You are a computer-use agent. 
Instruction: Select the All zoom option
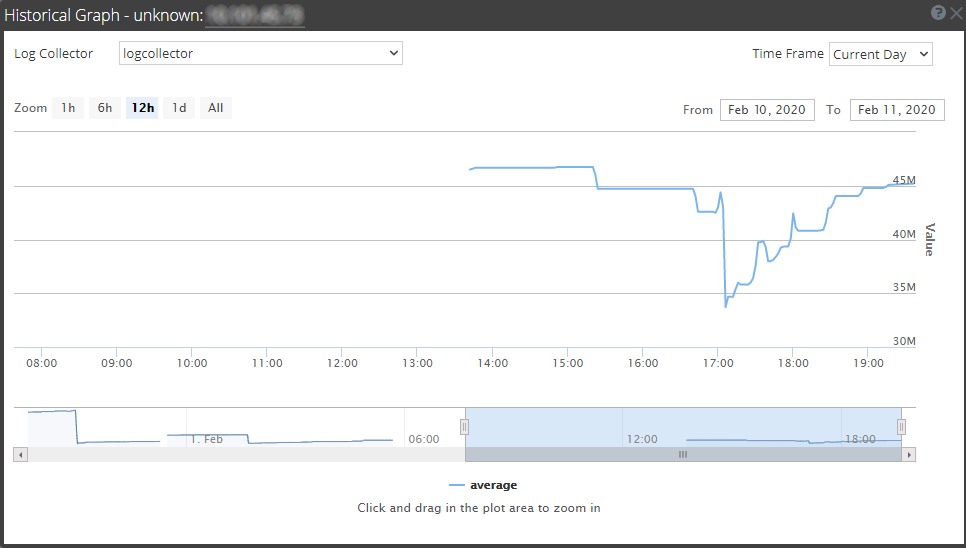(216, 108)
